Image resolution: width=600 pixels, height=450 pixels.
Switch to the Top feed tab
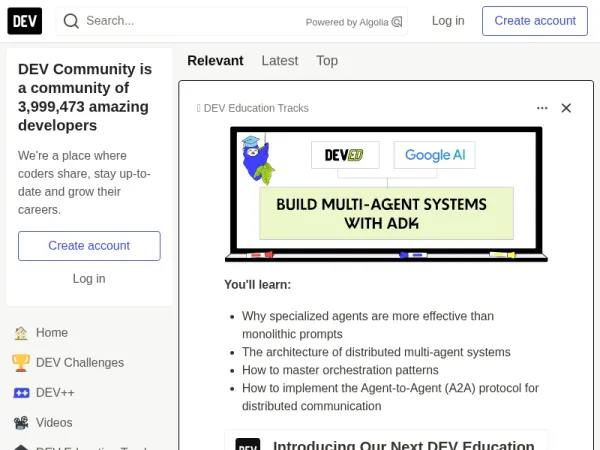[327, 60]
